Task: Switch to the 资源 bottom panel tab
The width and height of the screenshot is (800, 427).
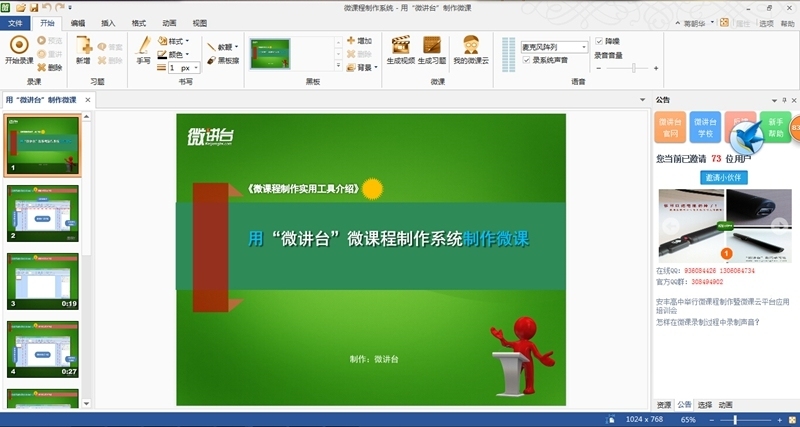Action: pos(664,405)
